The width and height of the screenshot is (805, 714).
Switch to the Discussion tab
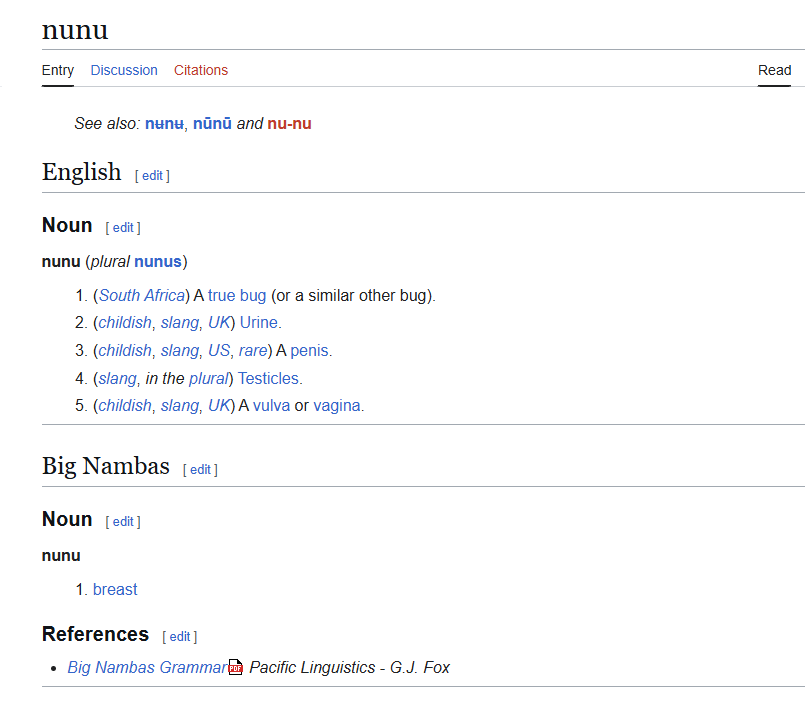124,70
